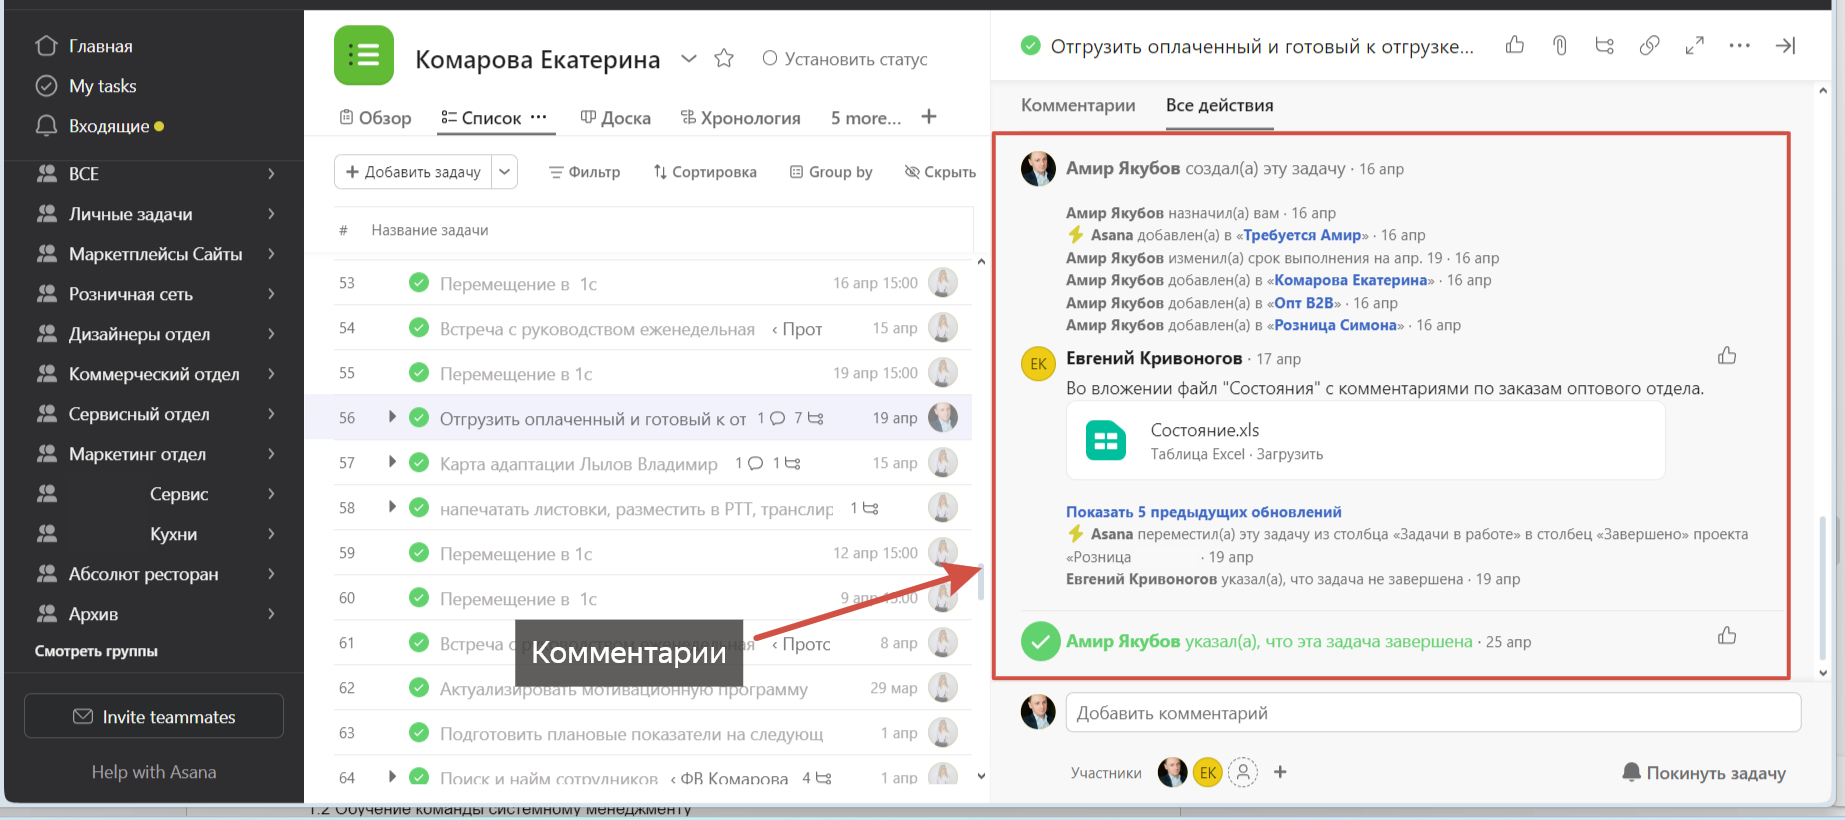Open the Сортировка option
Screen dimensions: 1845x820
point(705,172)
